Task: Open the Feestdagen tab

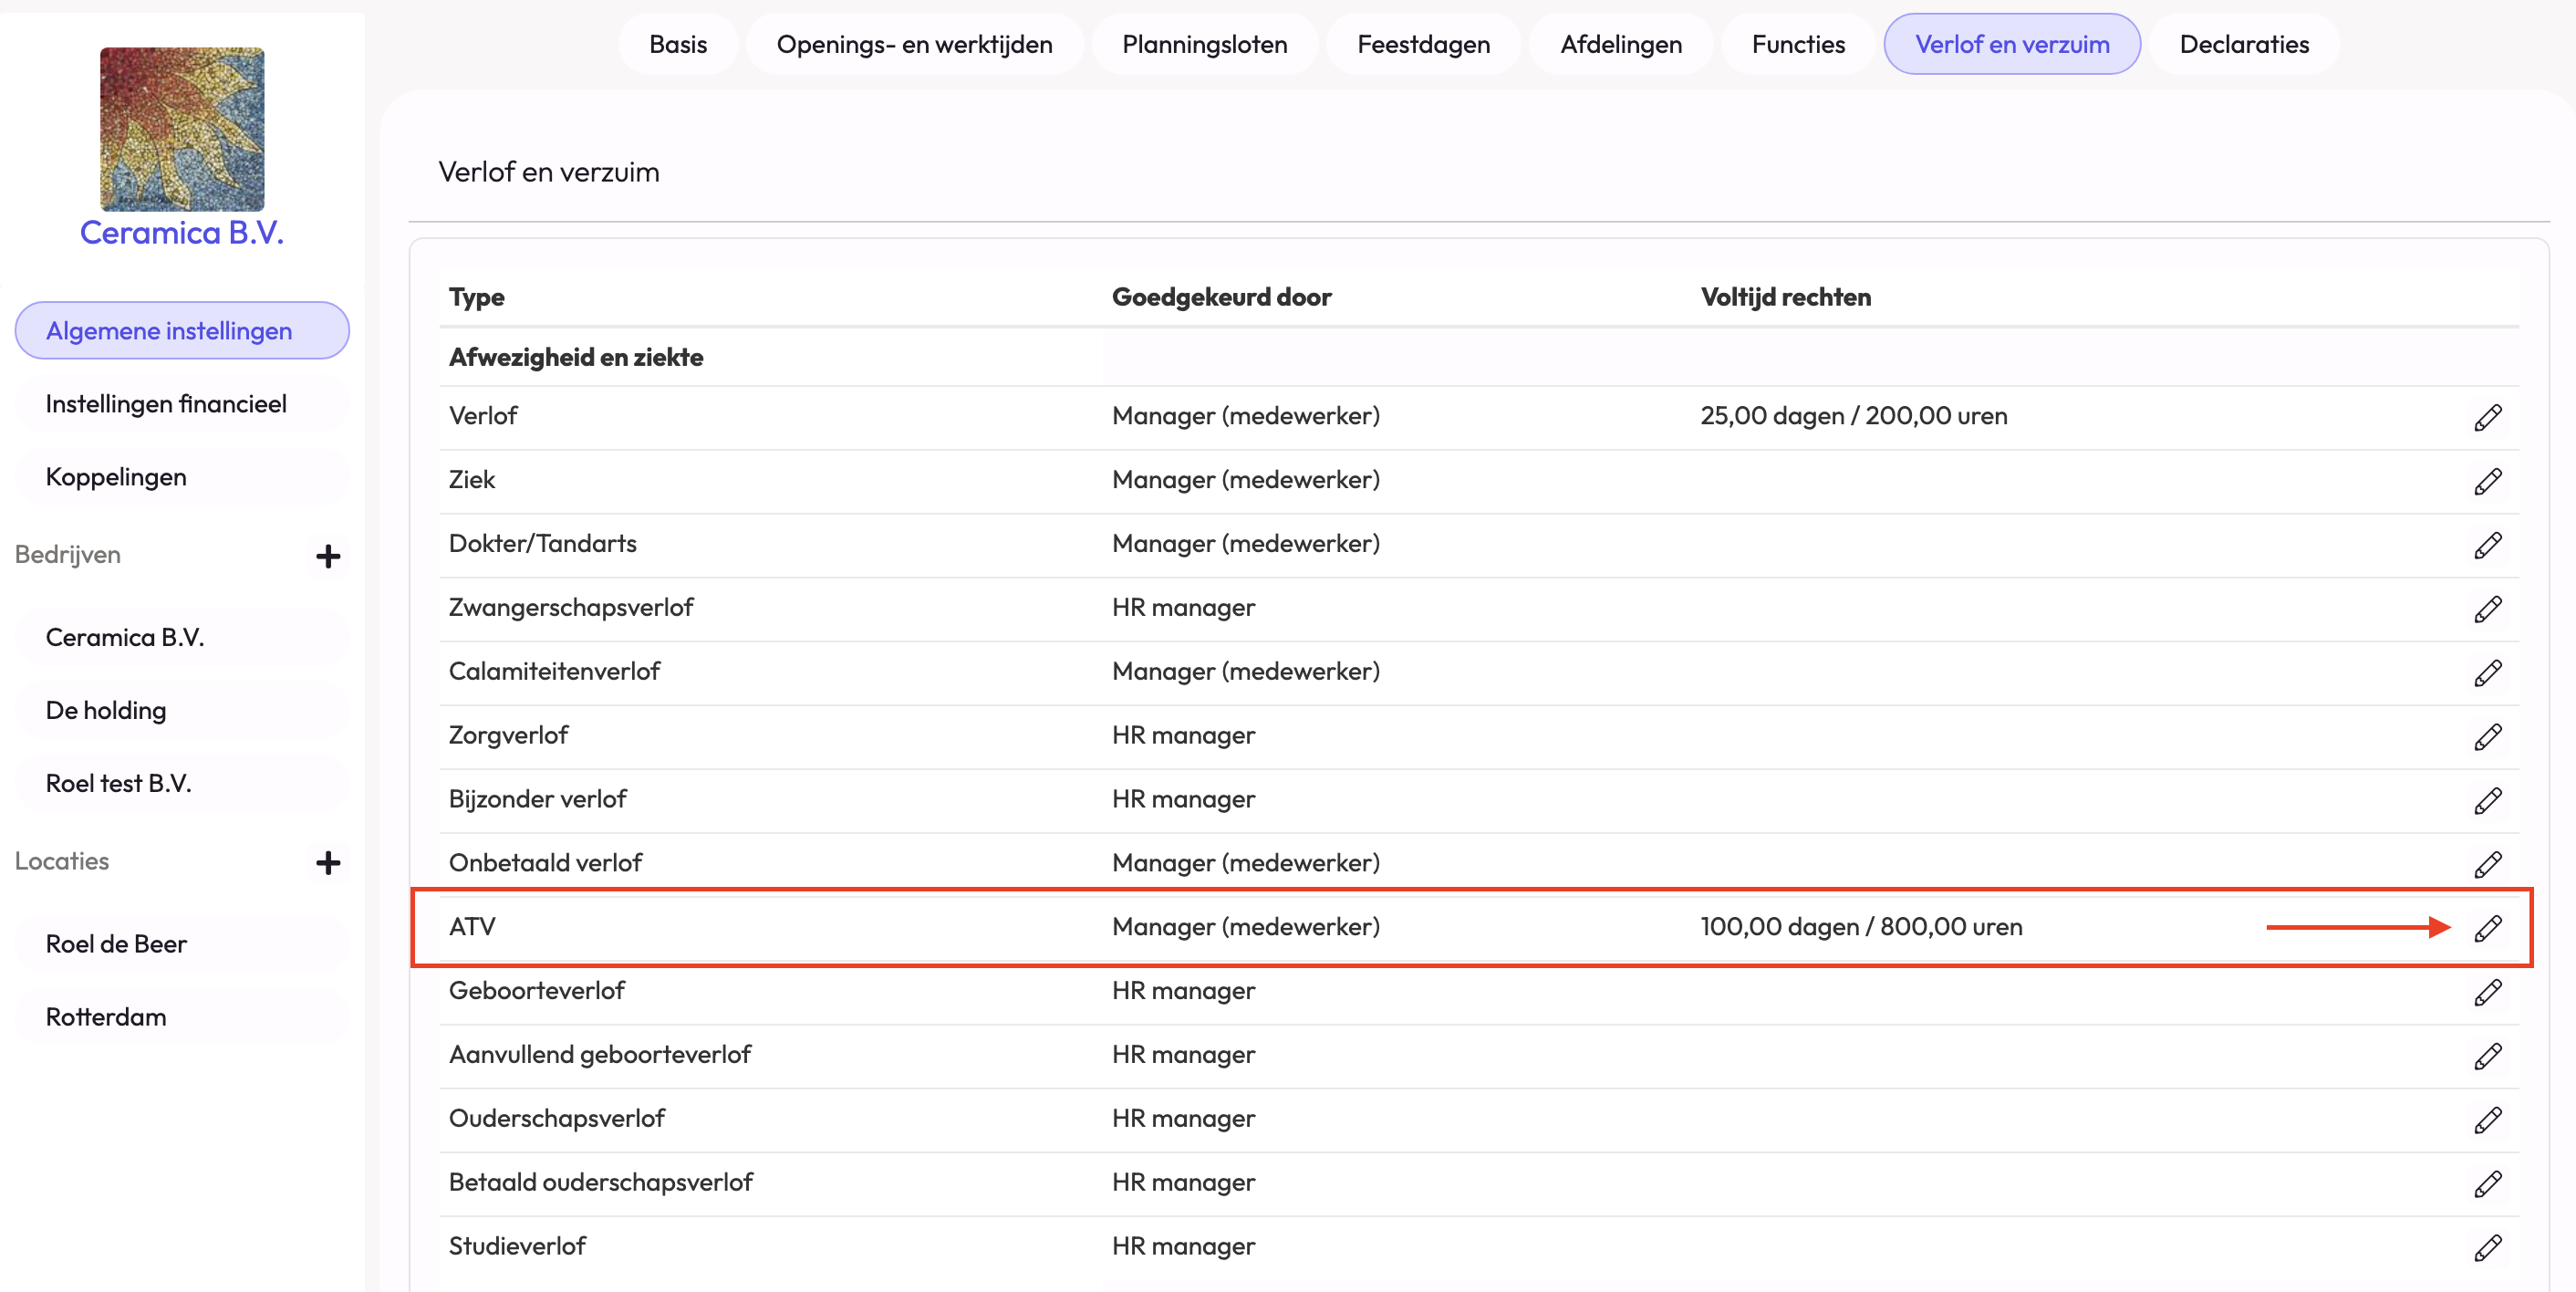Action: tap(1423, 44)
